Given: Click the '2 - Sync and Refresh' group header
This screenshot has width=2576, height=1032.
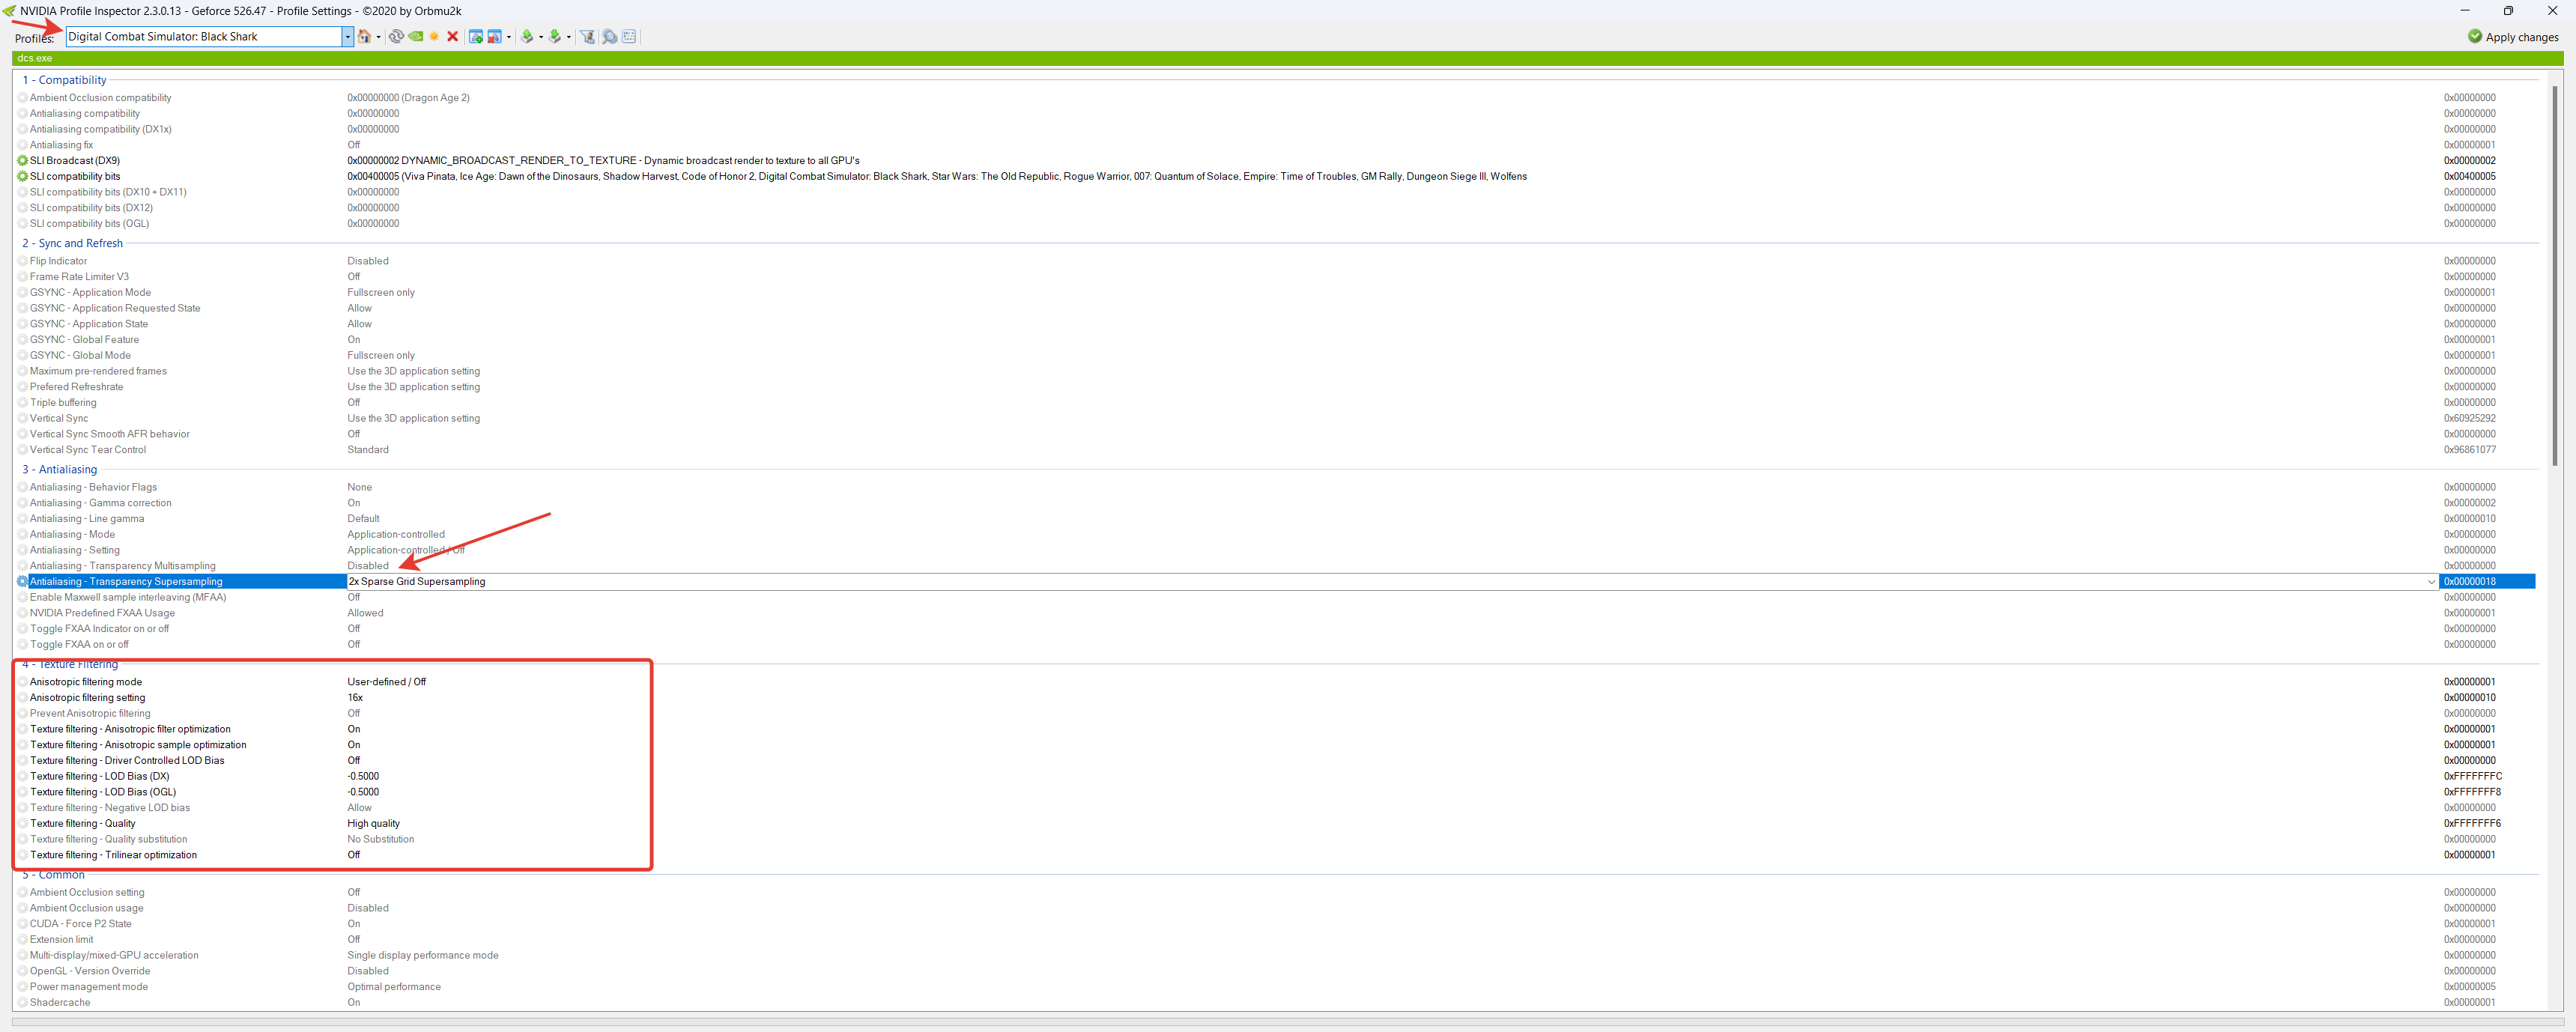Looking at the screenshot, I should [x=72, y=243].
